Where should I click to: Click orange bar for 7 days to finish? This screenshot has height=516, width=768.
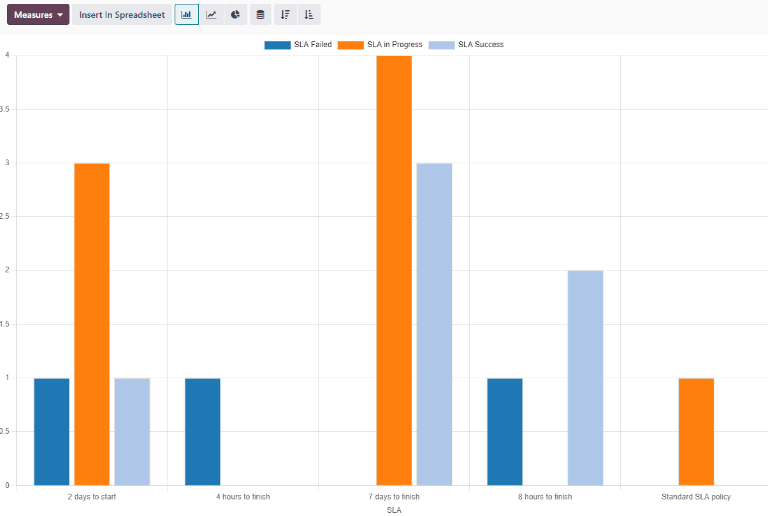(x=394, y=270)
